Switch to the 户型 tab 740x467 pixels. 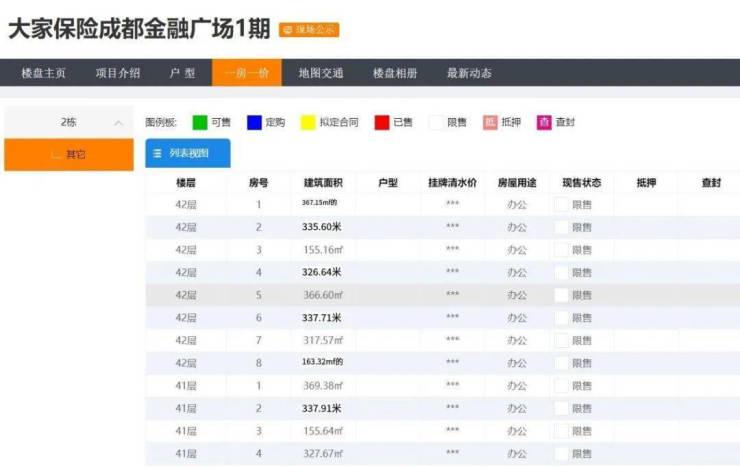(182, 73)
